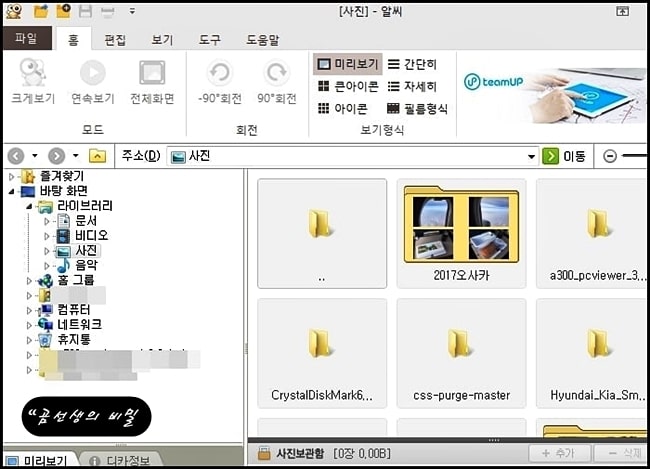This screenshot has width=650, height=469.
Task: Expand the 문서 tree node
Action: 46,221
